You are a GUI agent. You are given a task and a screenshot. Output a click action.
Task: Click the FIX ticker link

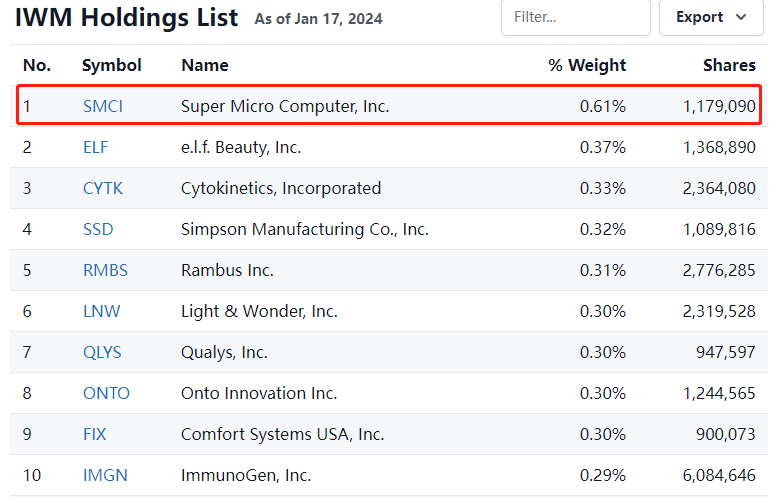(x=95, y=434)
